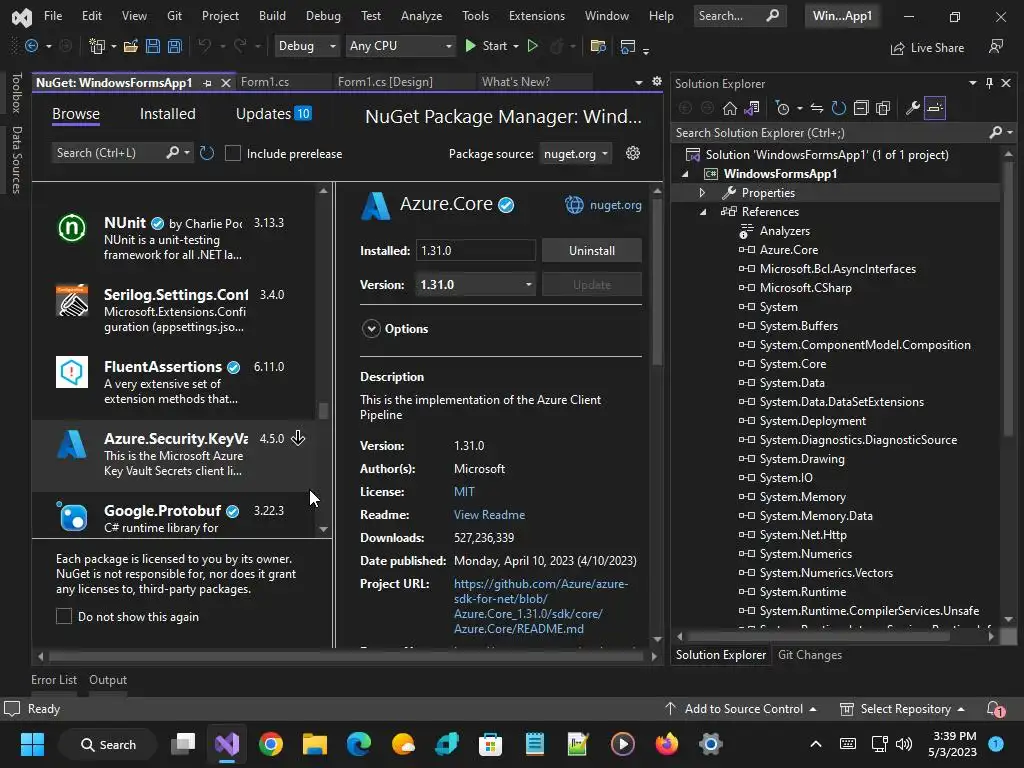The image size is (1024, 768).
Task: Open the Error List tab
Action: pyautogui.click(x=54, y=680)
